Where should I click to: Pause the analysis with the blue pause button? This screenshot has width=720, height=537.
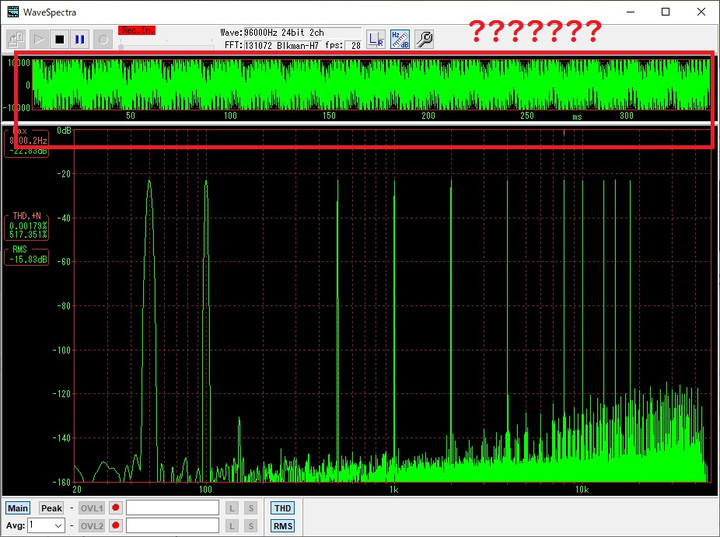point(80,39)
